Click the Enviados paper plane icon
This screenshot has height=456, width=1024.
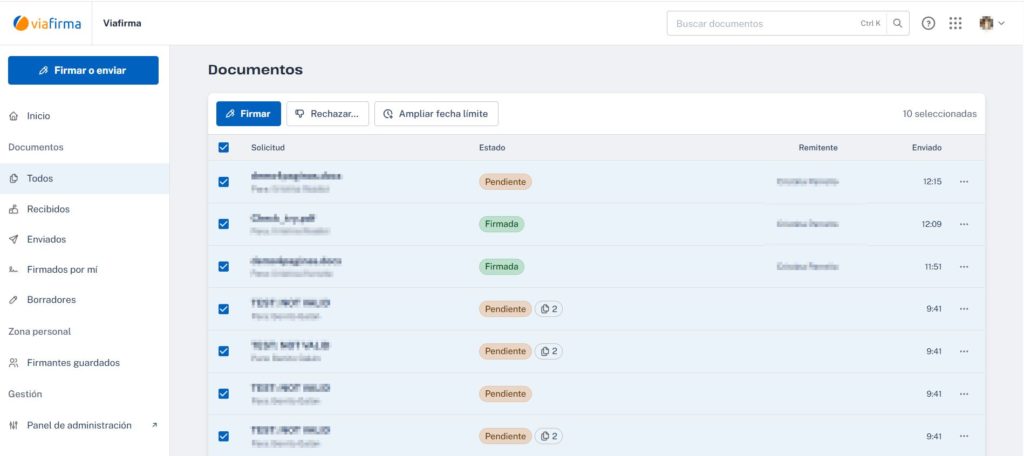click(13, 240)
